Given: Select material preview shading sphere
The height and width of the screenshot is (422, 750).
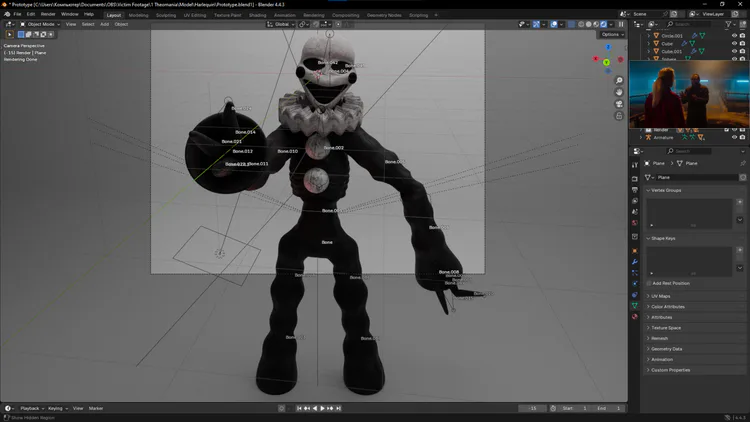Looking at the screenshot, I should pyautogui.click(x=596, y=24).
